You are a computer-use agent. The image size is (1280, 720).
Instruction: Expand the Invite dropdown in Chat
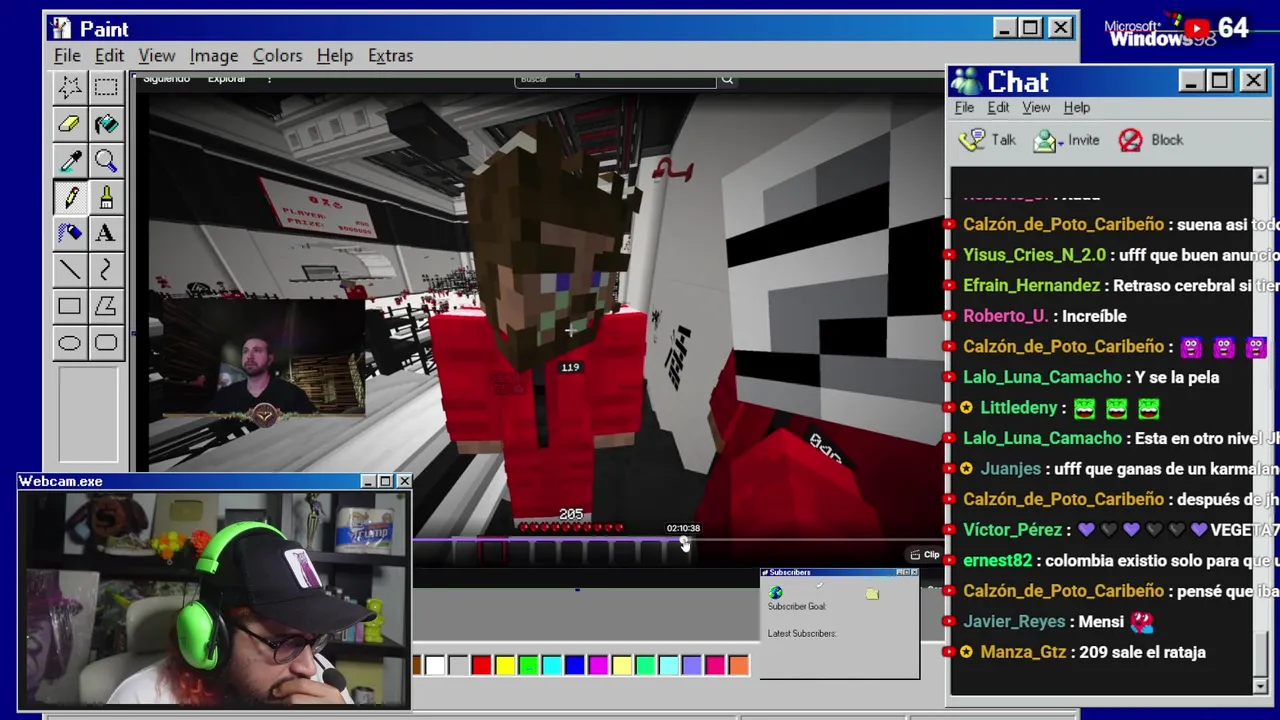pos(1060,144)
